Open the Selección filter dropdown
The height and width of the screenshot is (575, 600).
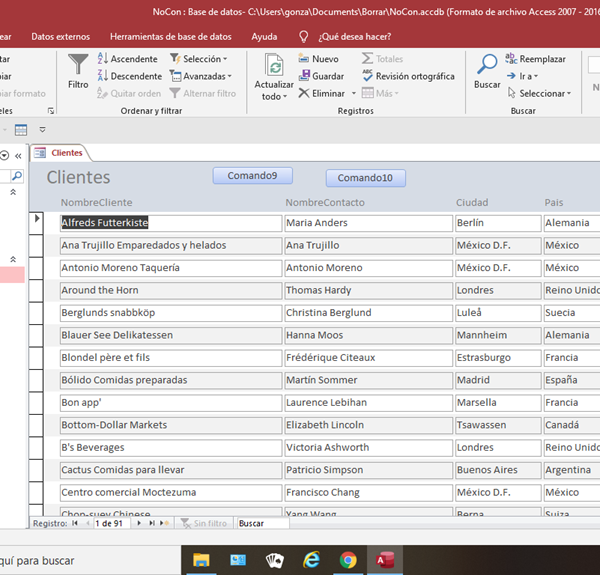[x=199, y=59]
